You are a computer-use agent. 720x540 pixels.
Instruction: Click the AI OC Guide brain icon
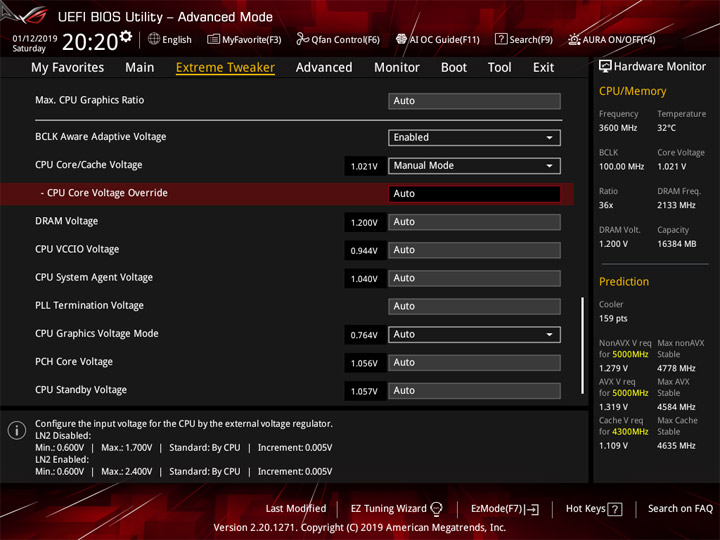(x=401, y=39)
